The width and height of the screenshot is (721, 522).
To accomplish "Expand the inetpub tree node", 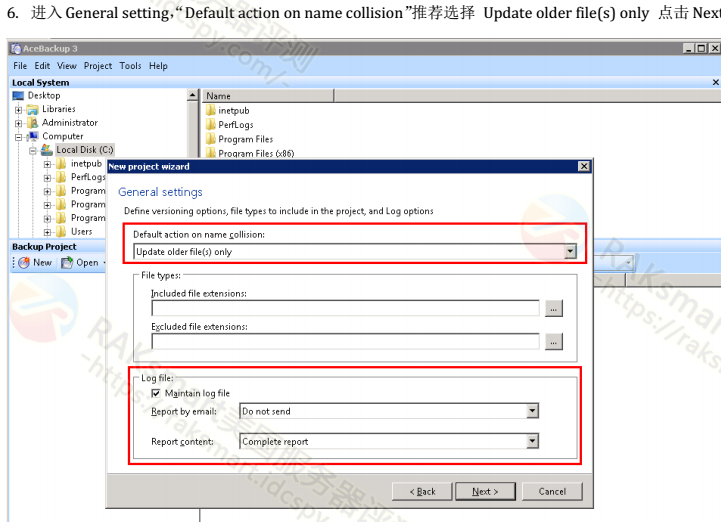I will (x=47, y=164).
